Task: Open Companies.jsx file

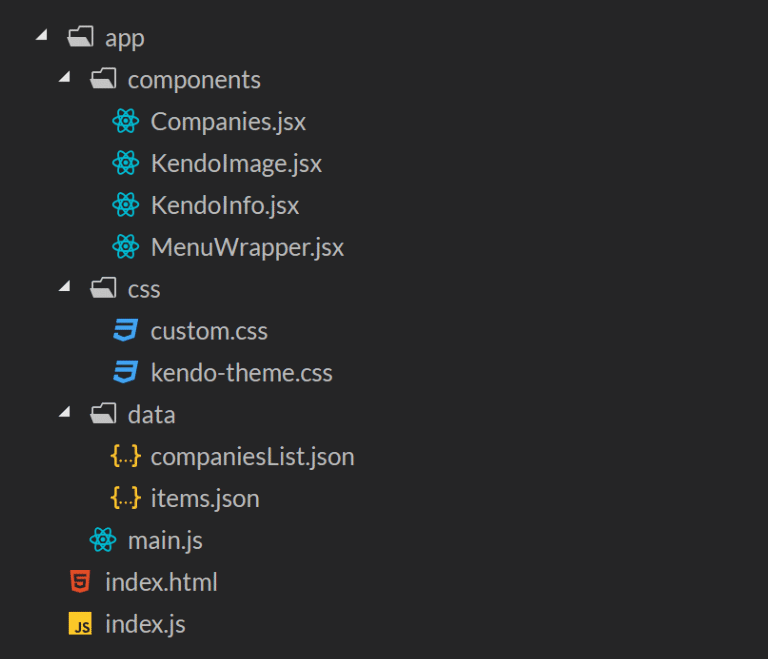Action: 228,122
